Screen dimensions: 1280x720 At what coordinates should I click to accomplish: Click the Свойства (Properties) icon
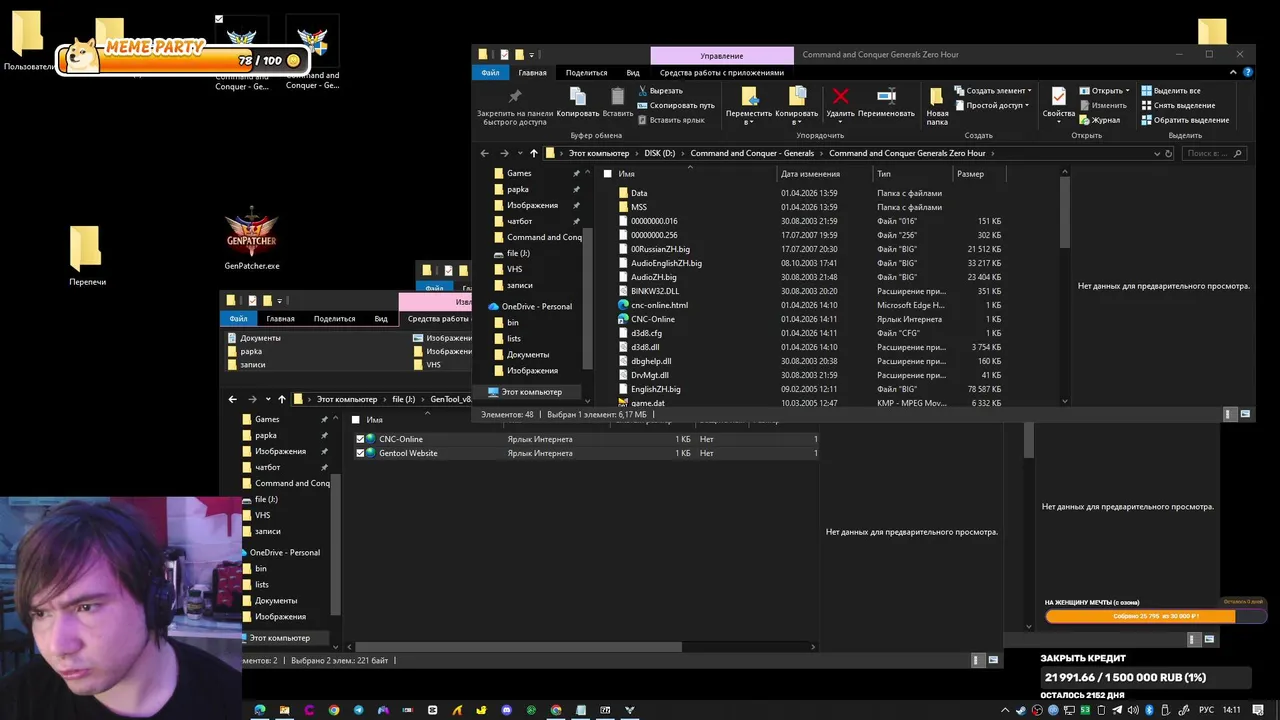[x=1058, y=96]
